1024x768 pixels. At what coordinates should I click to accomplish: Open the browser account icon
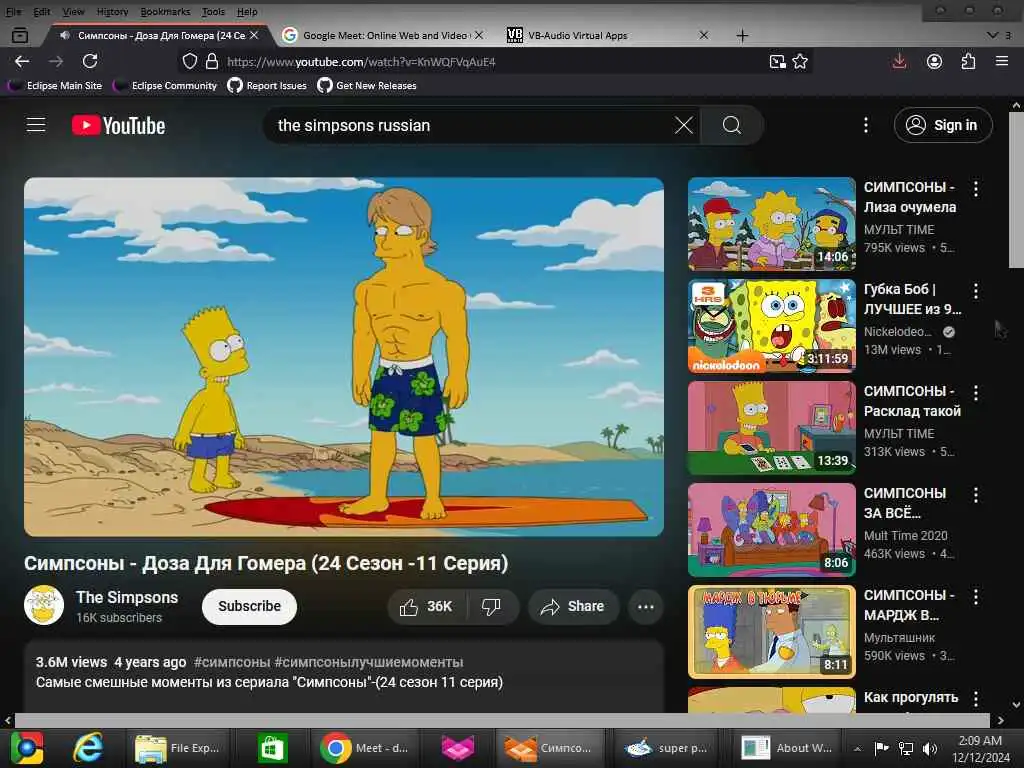click(x=935, y=61)
